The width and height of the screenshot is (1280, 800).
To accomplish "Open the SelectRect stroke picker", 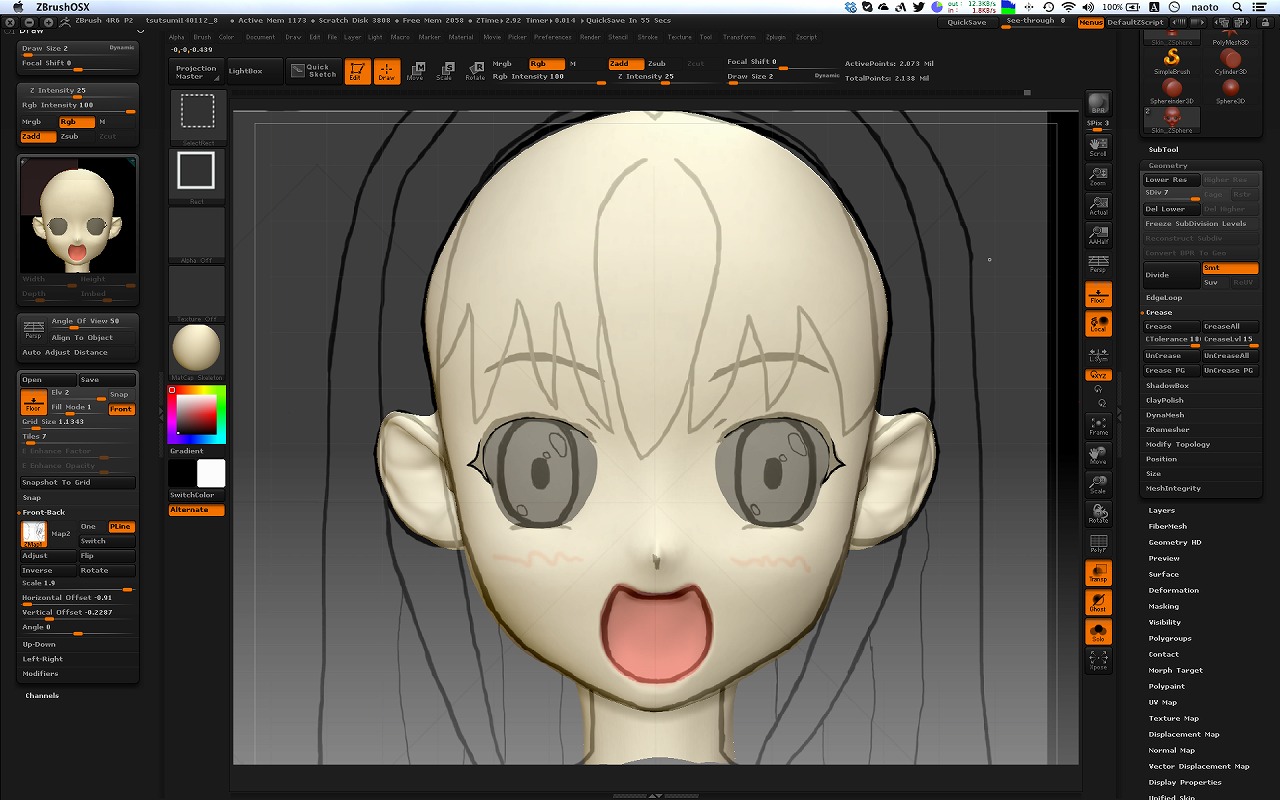I will coord(197,117).
